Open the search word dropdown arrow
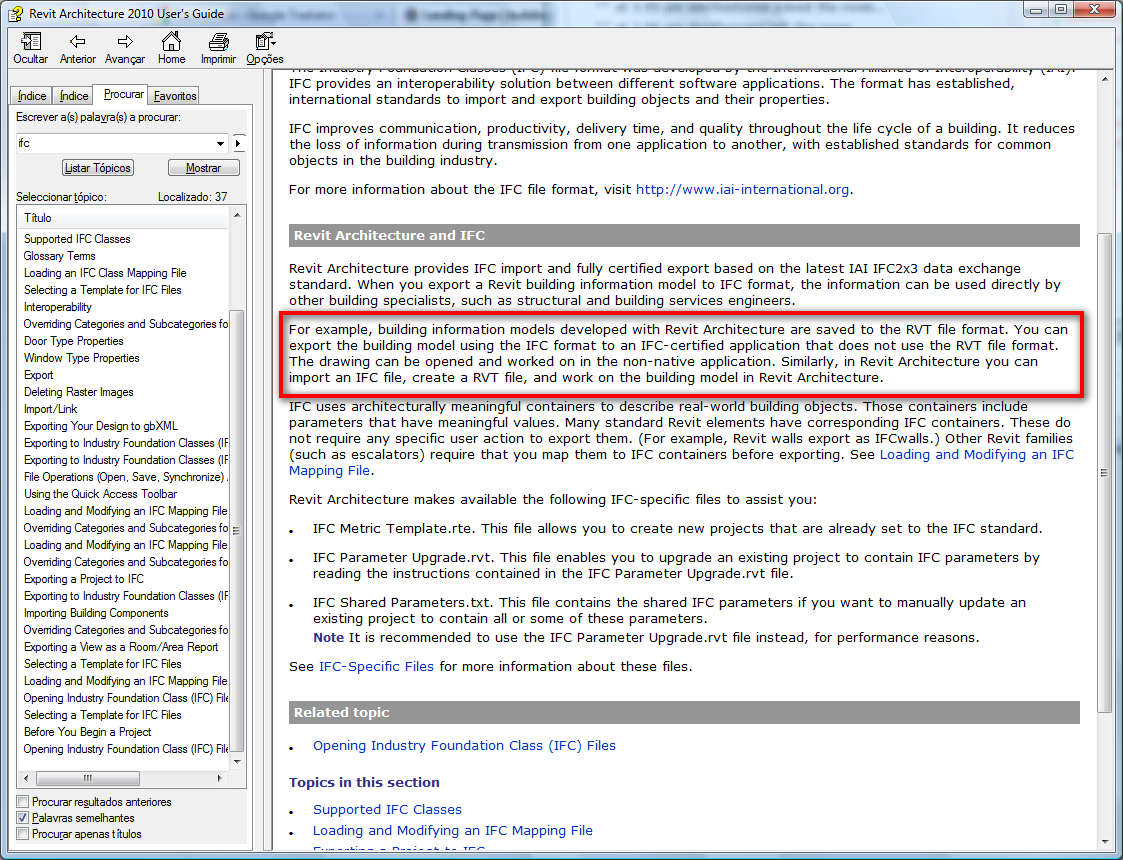Viewport: 1123px width, 860px height. 220,143
